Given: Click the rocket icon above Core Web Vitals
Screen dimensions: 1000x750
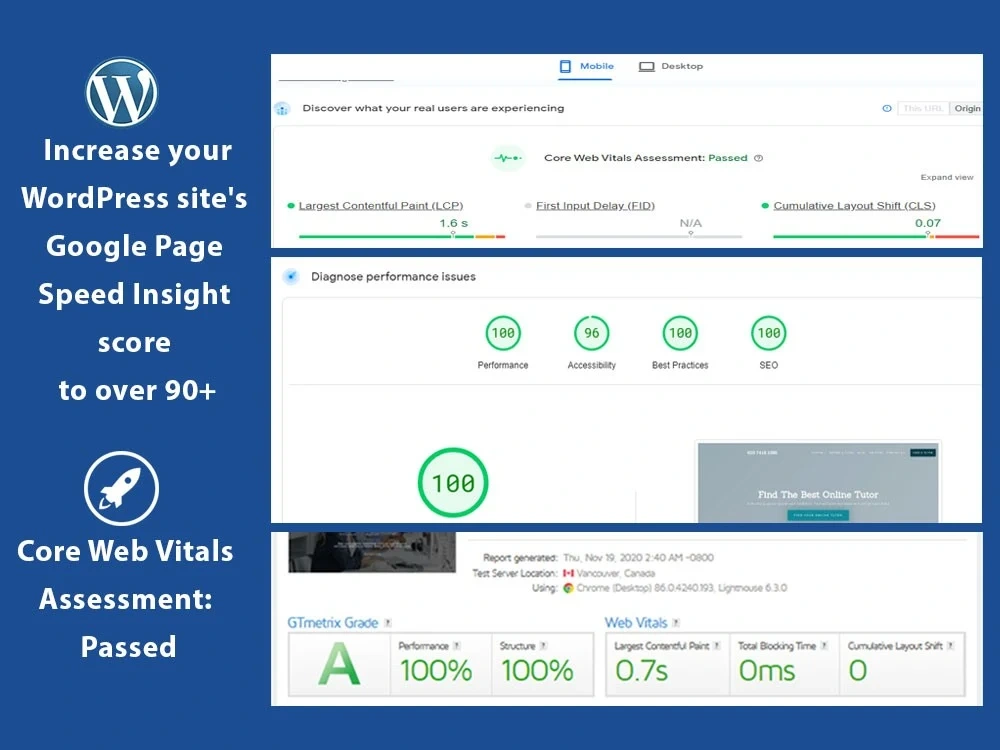Looking at the screenshot, I should click(121, 488).
